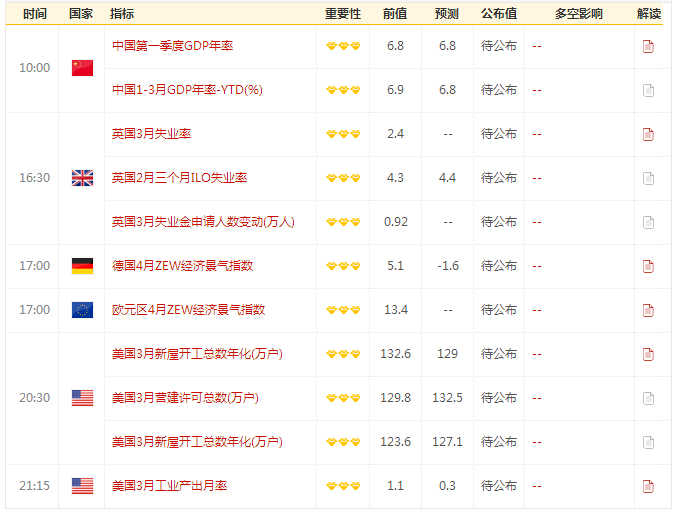
Task: Open 美国3月新屋开工总数年化 link with forecast 129
Action: 197,354
